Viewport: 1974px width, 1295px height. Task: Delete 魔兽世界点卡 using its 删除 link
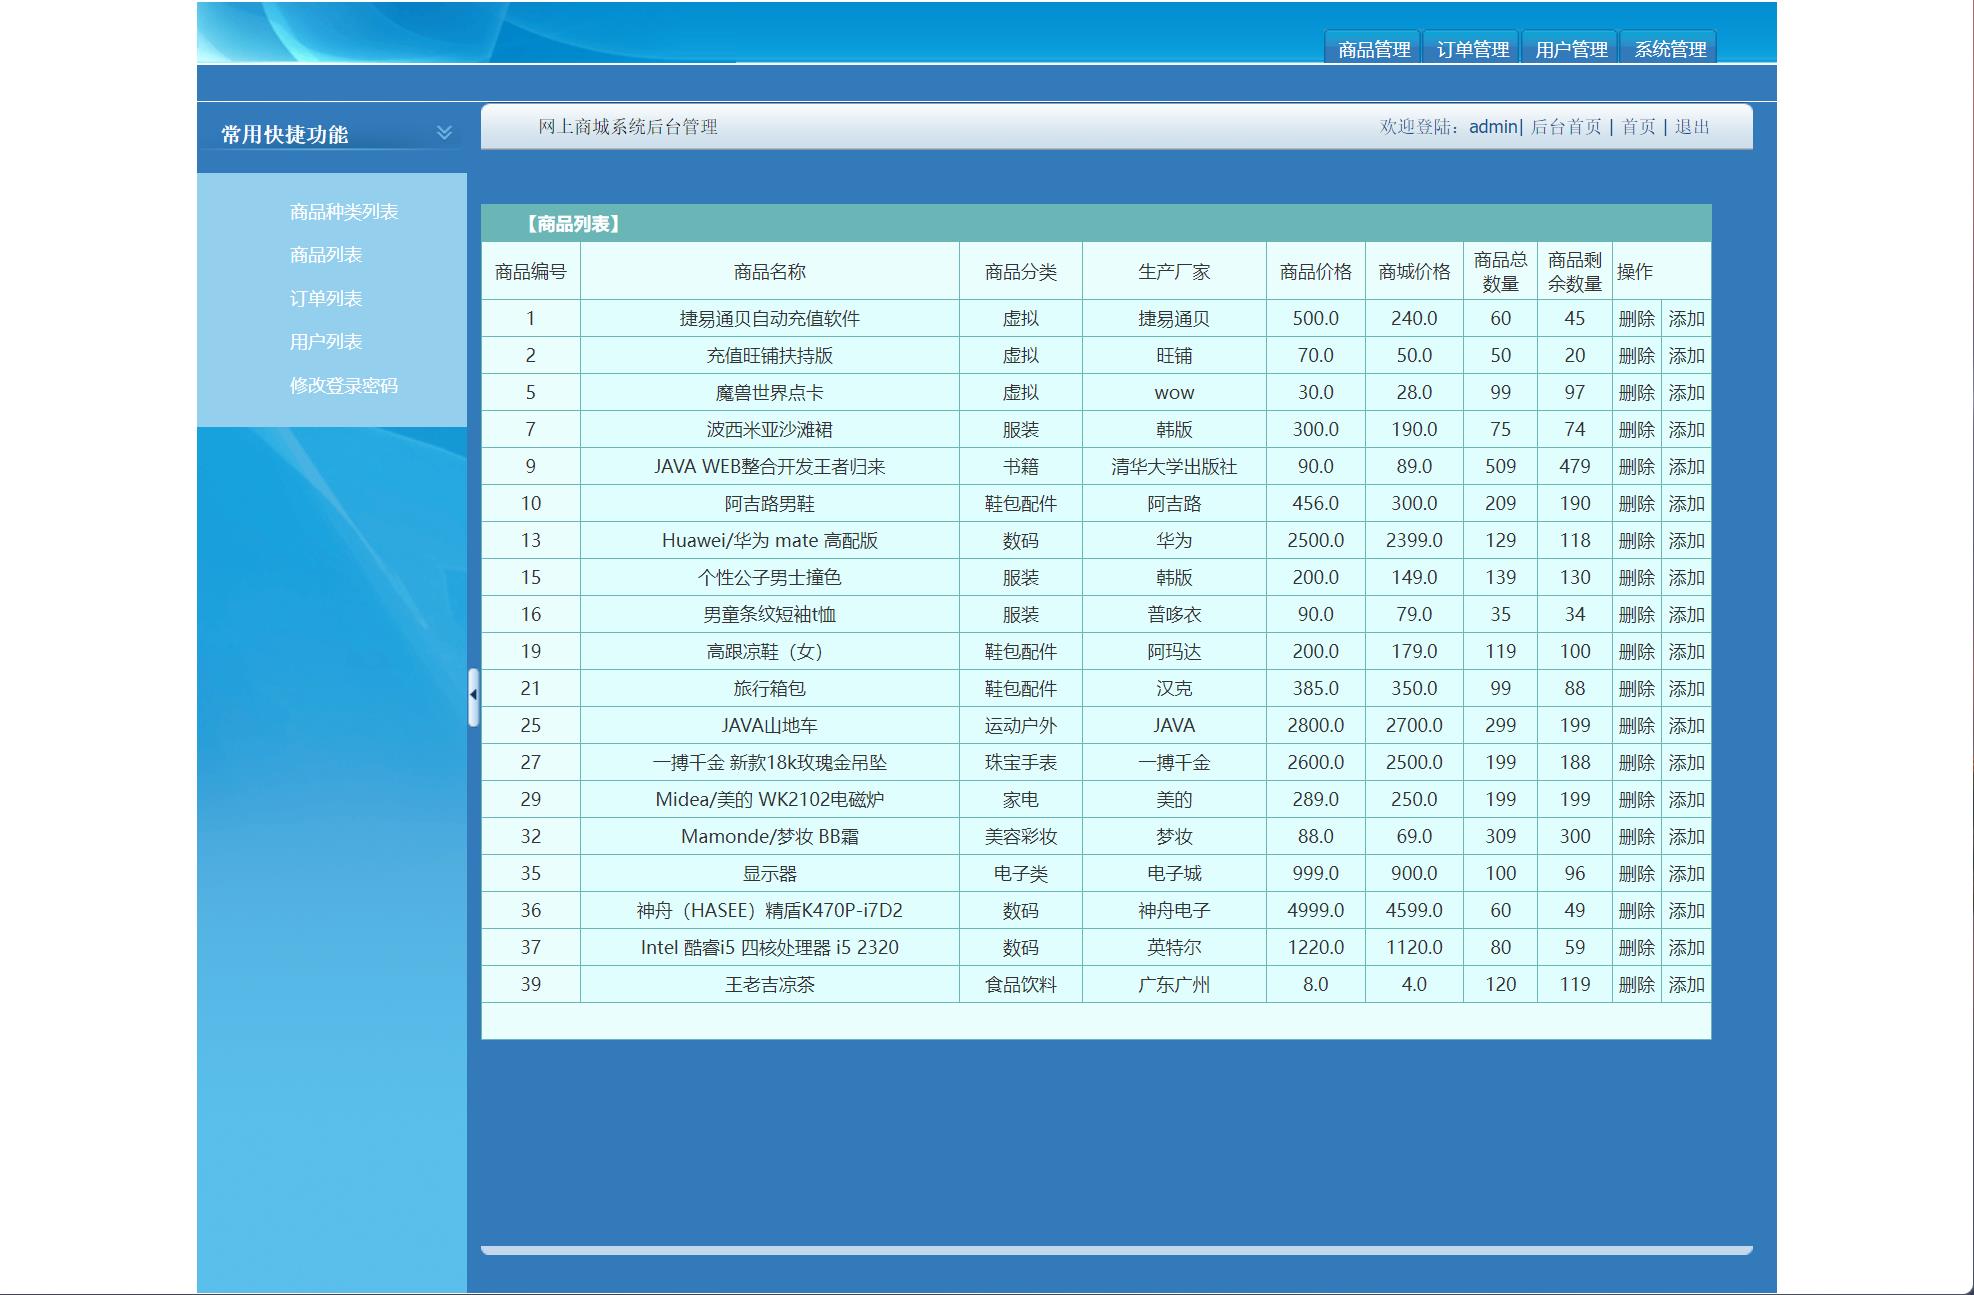(1635, 392)
